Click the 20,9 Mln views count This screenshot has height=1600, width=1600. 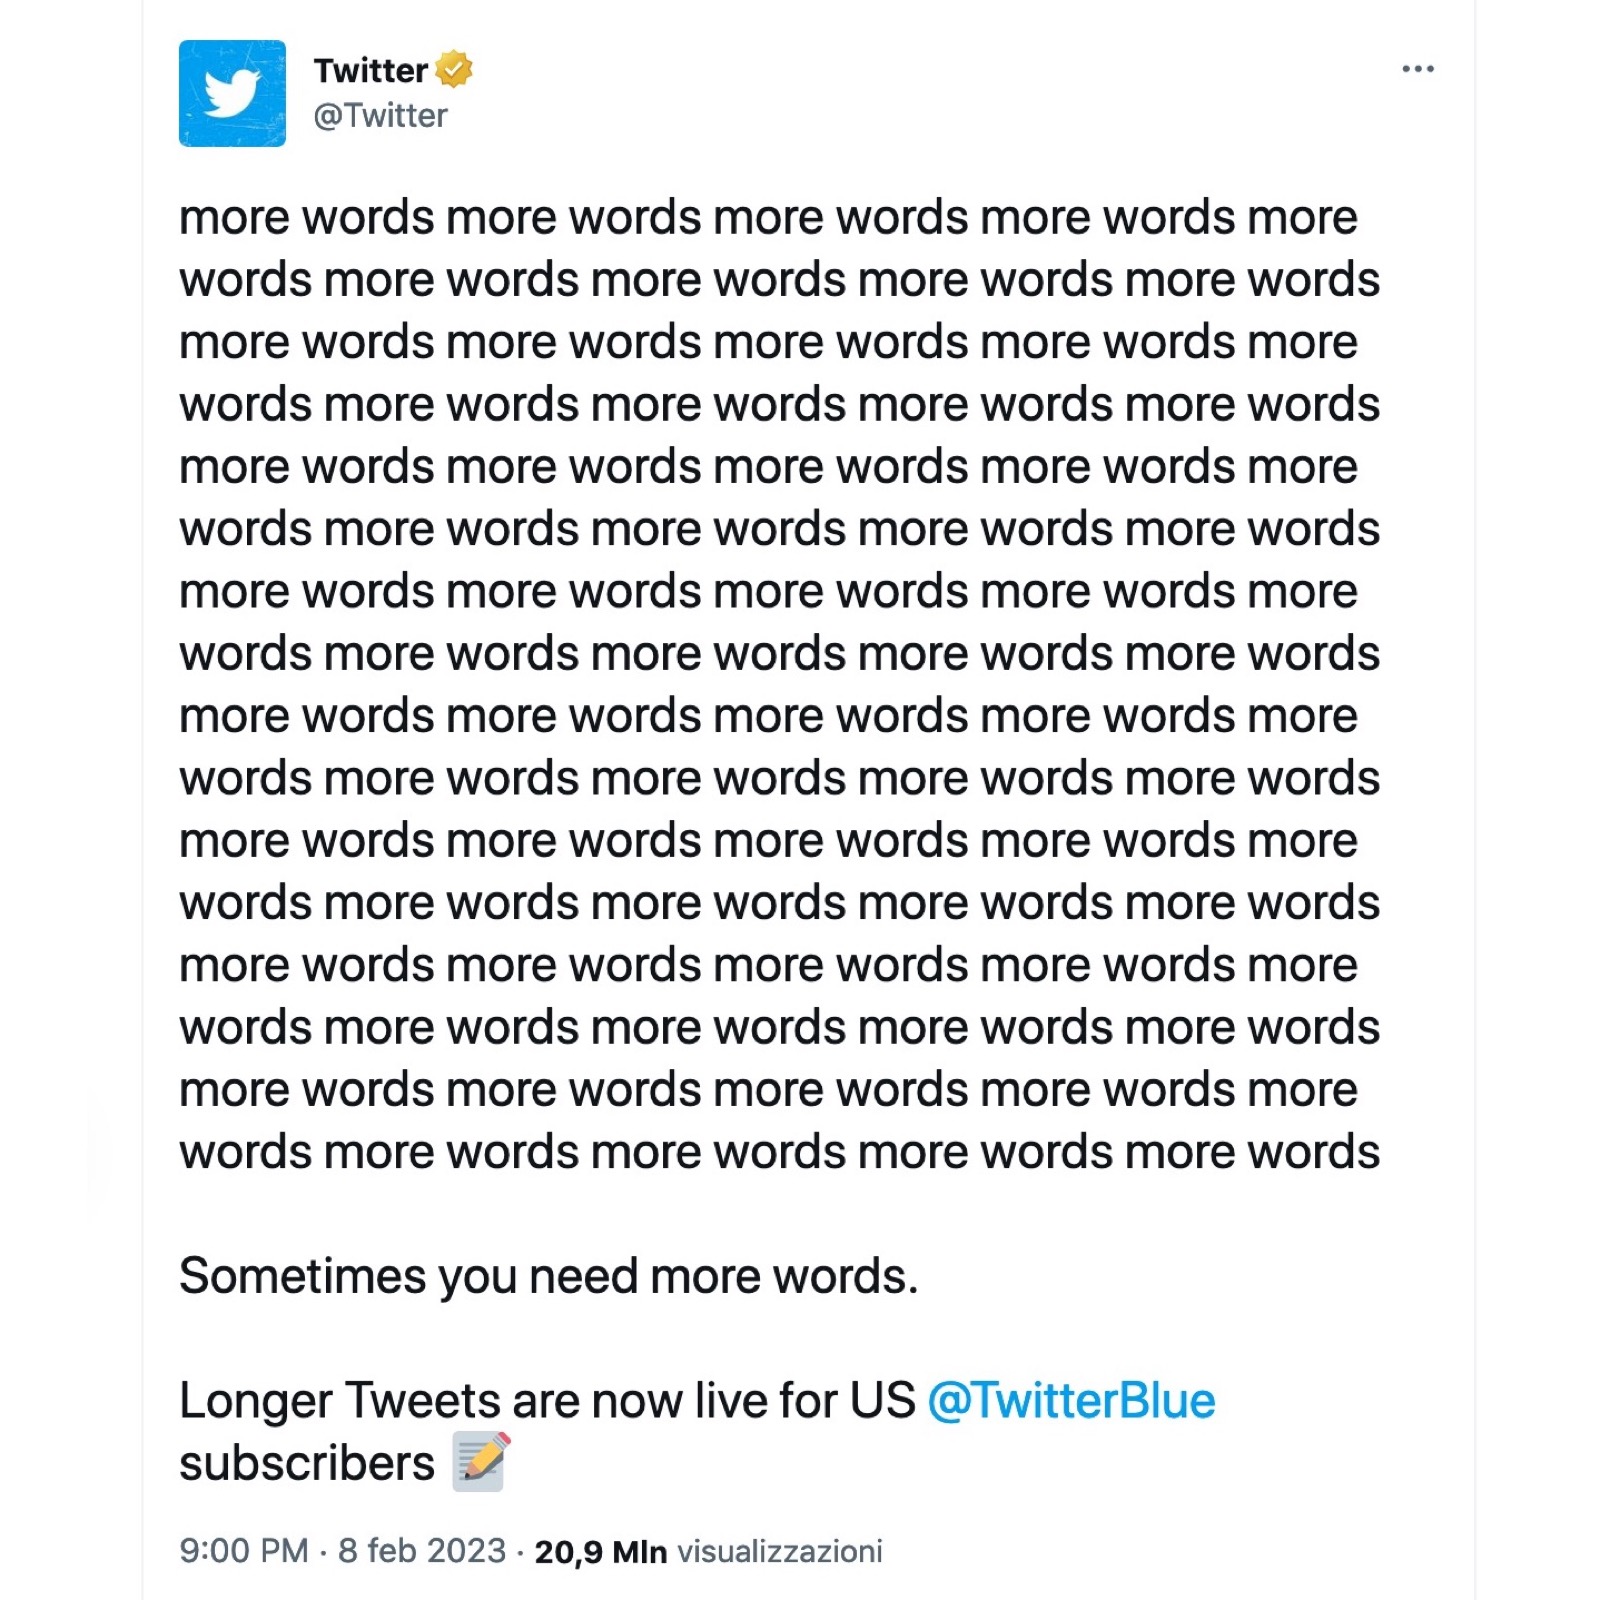(600, 1552)
